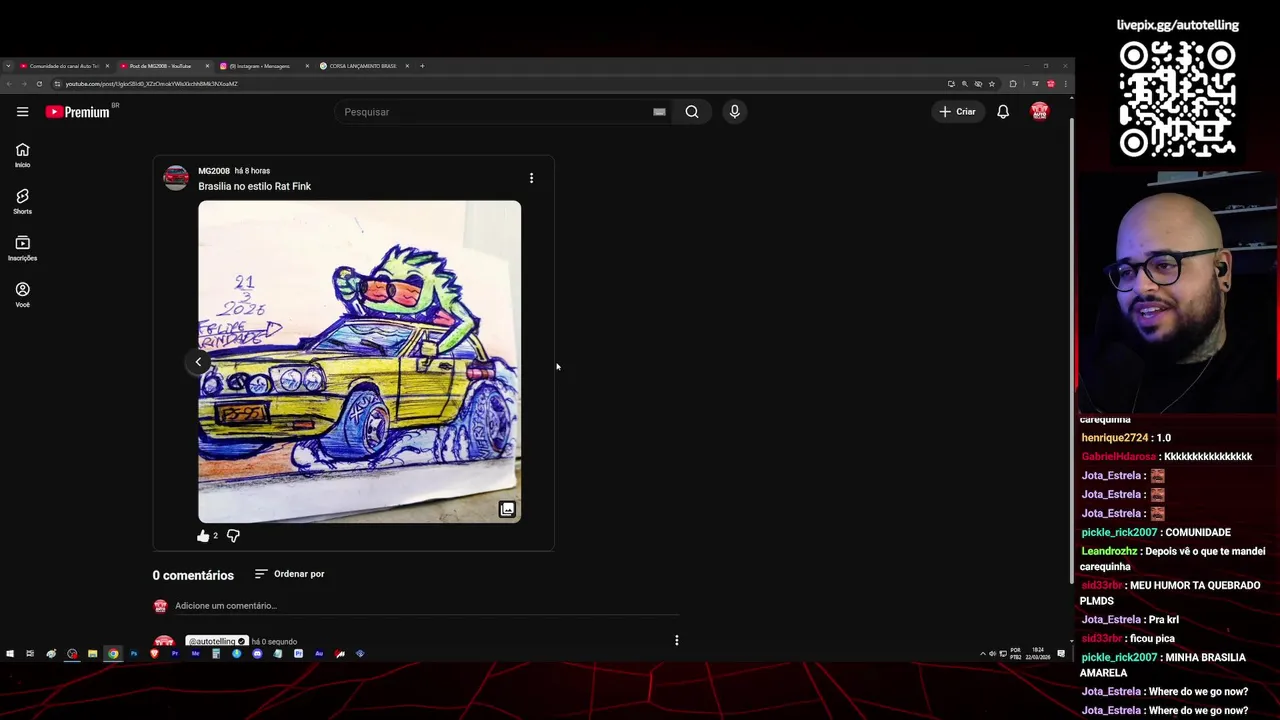This screenshot has width=1280, height=720.
Task: Click the multi-image gallery icon
Action: coord(507,509)
